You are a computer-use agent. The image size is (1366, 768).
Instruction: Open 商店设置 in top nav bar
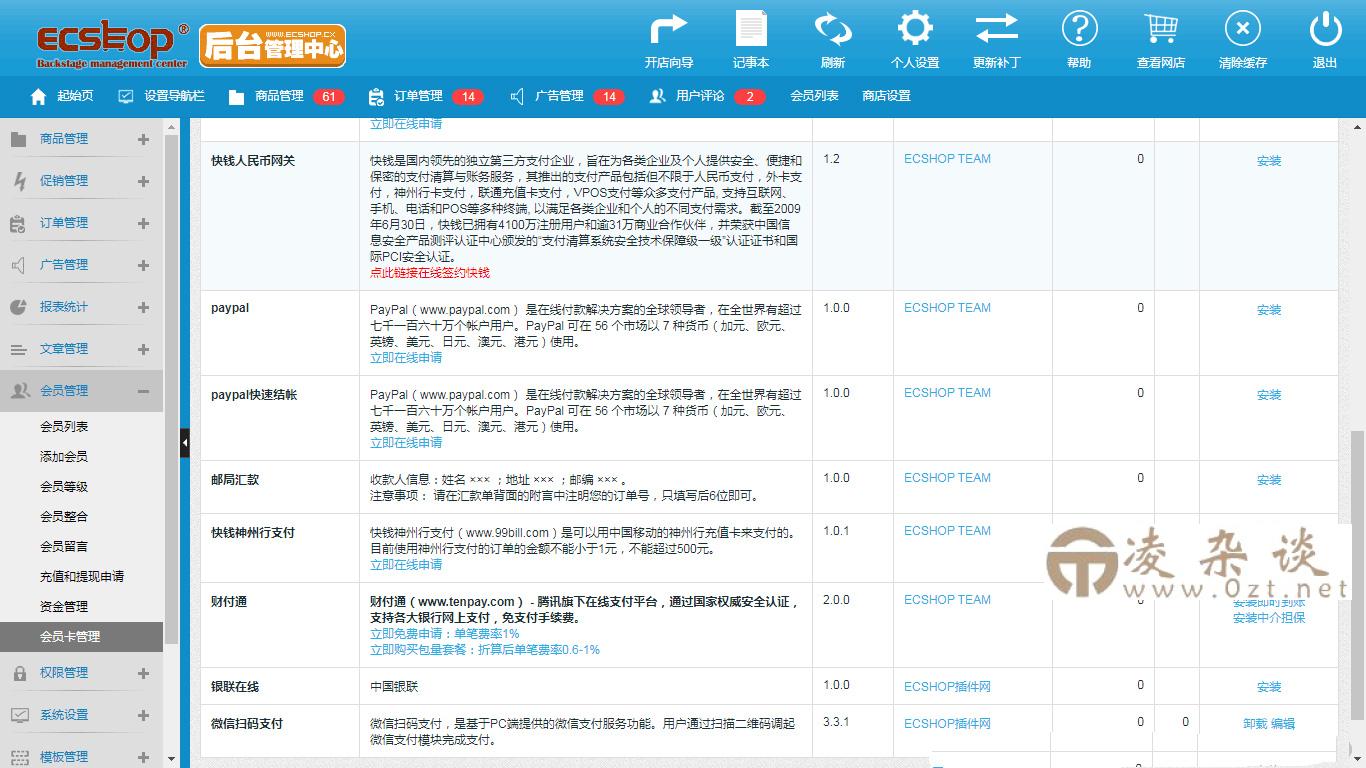coord(886,96)
